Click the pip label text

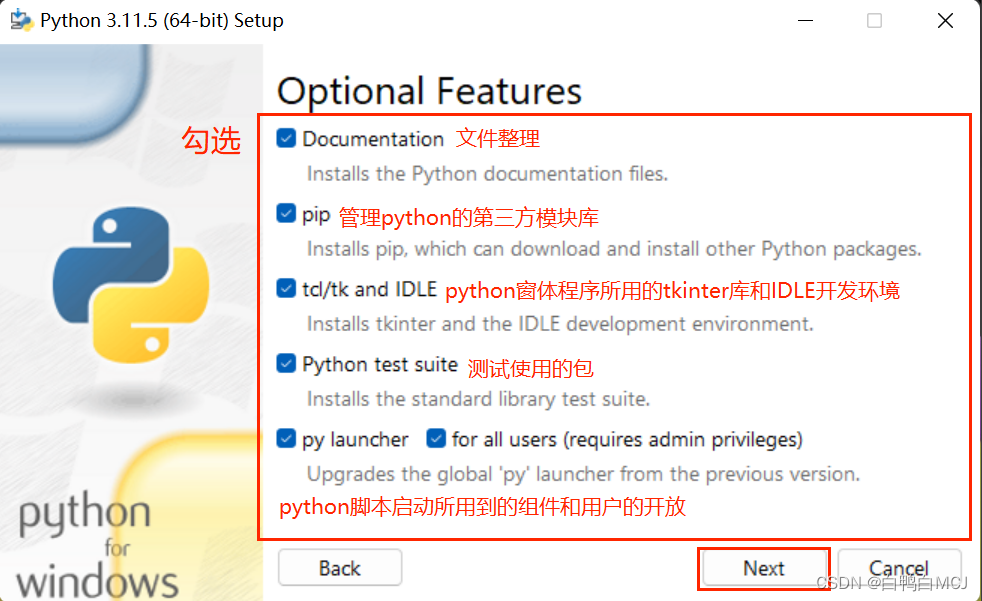click(316, 215)
